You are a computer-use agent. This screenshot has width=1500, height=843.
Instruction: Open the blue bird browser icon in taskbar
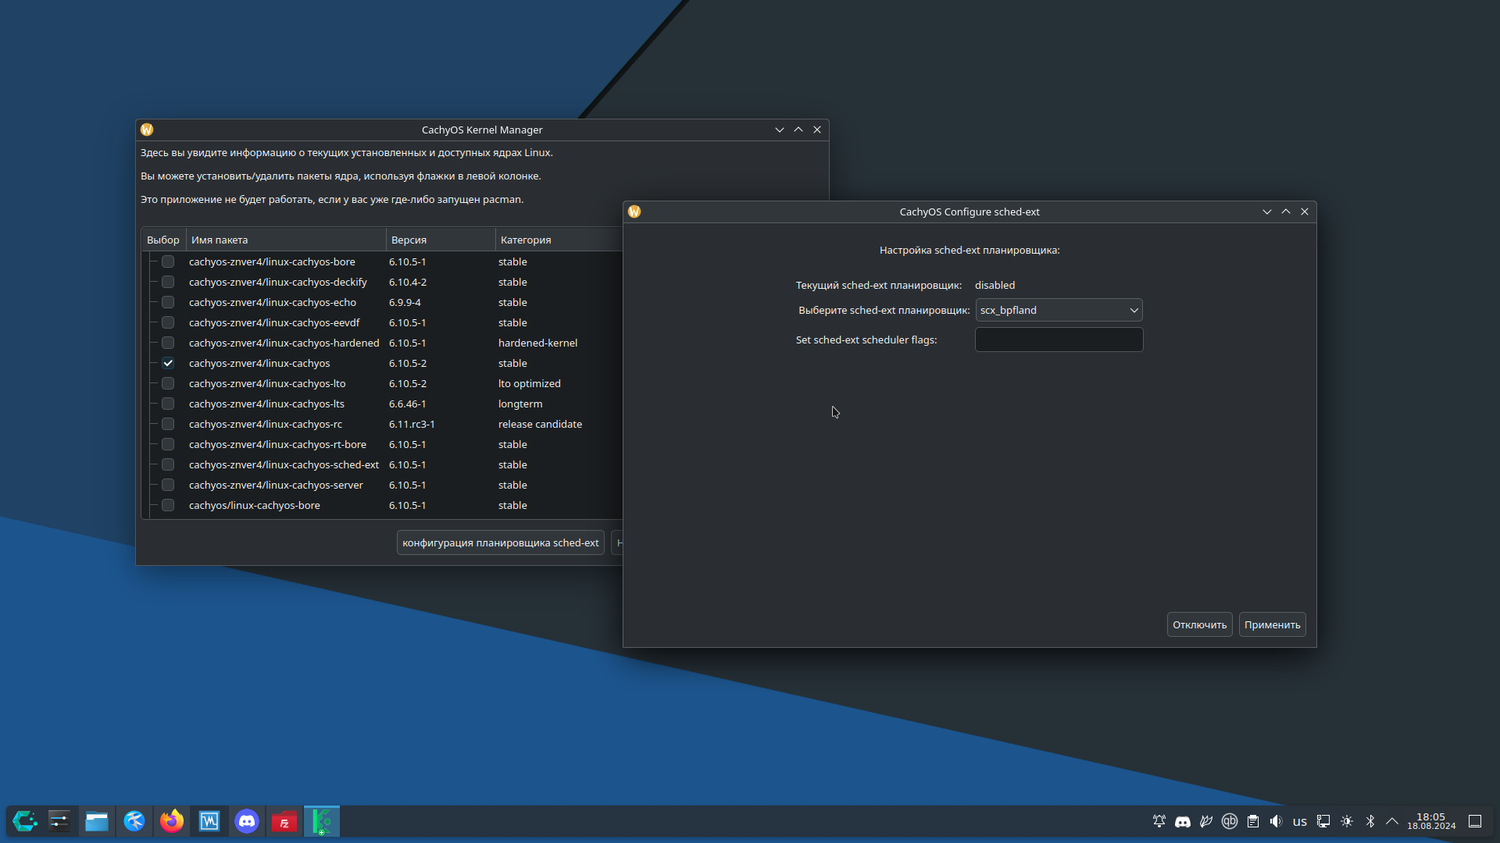click(134, 821)
